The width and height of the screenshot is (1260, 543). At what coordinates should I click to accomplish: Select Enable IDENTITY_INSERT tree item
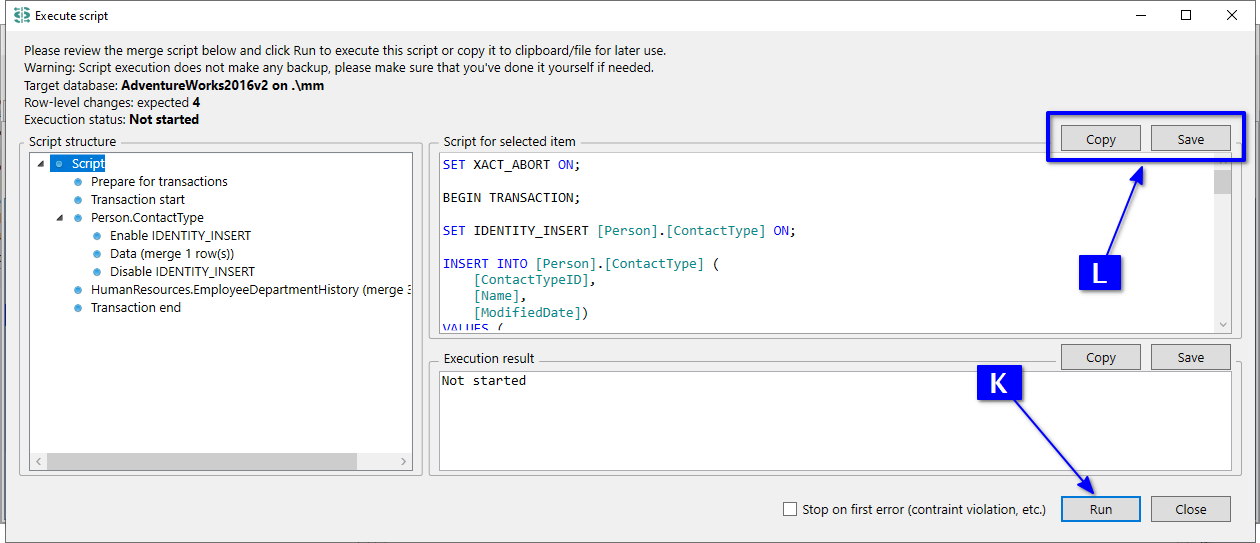tap(180, 235)
